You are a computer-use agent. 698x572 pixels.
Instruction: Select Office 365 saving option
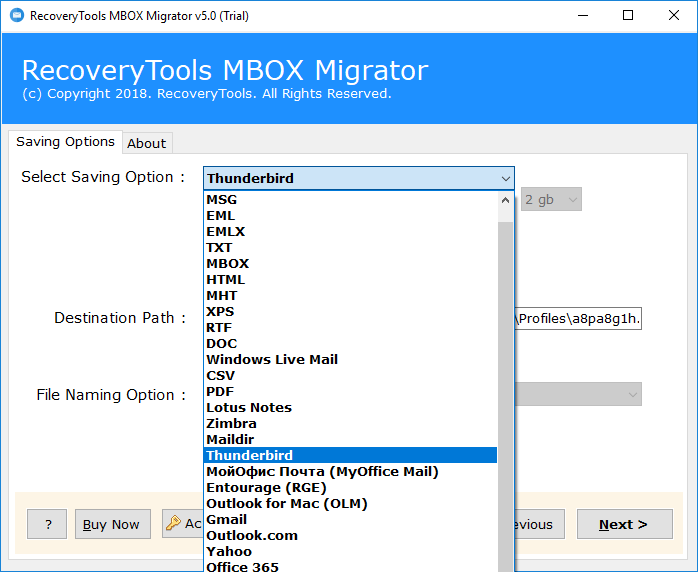point(350,566)
